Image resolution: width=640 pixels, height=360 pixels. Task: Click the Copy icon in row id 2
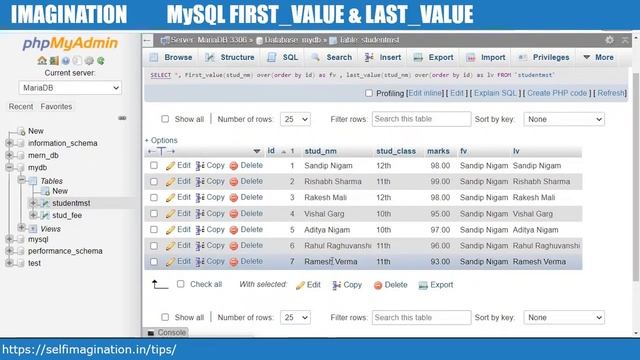[200, 182]
